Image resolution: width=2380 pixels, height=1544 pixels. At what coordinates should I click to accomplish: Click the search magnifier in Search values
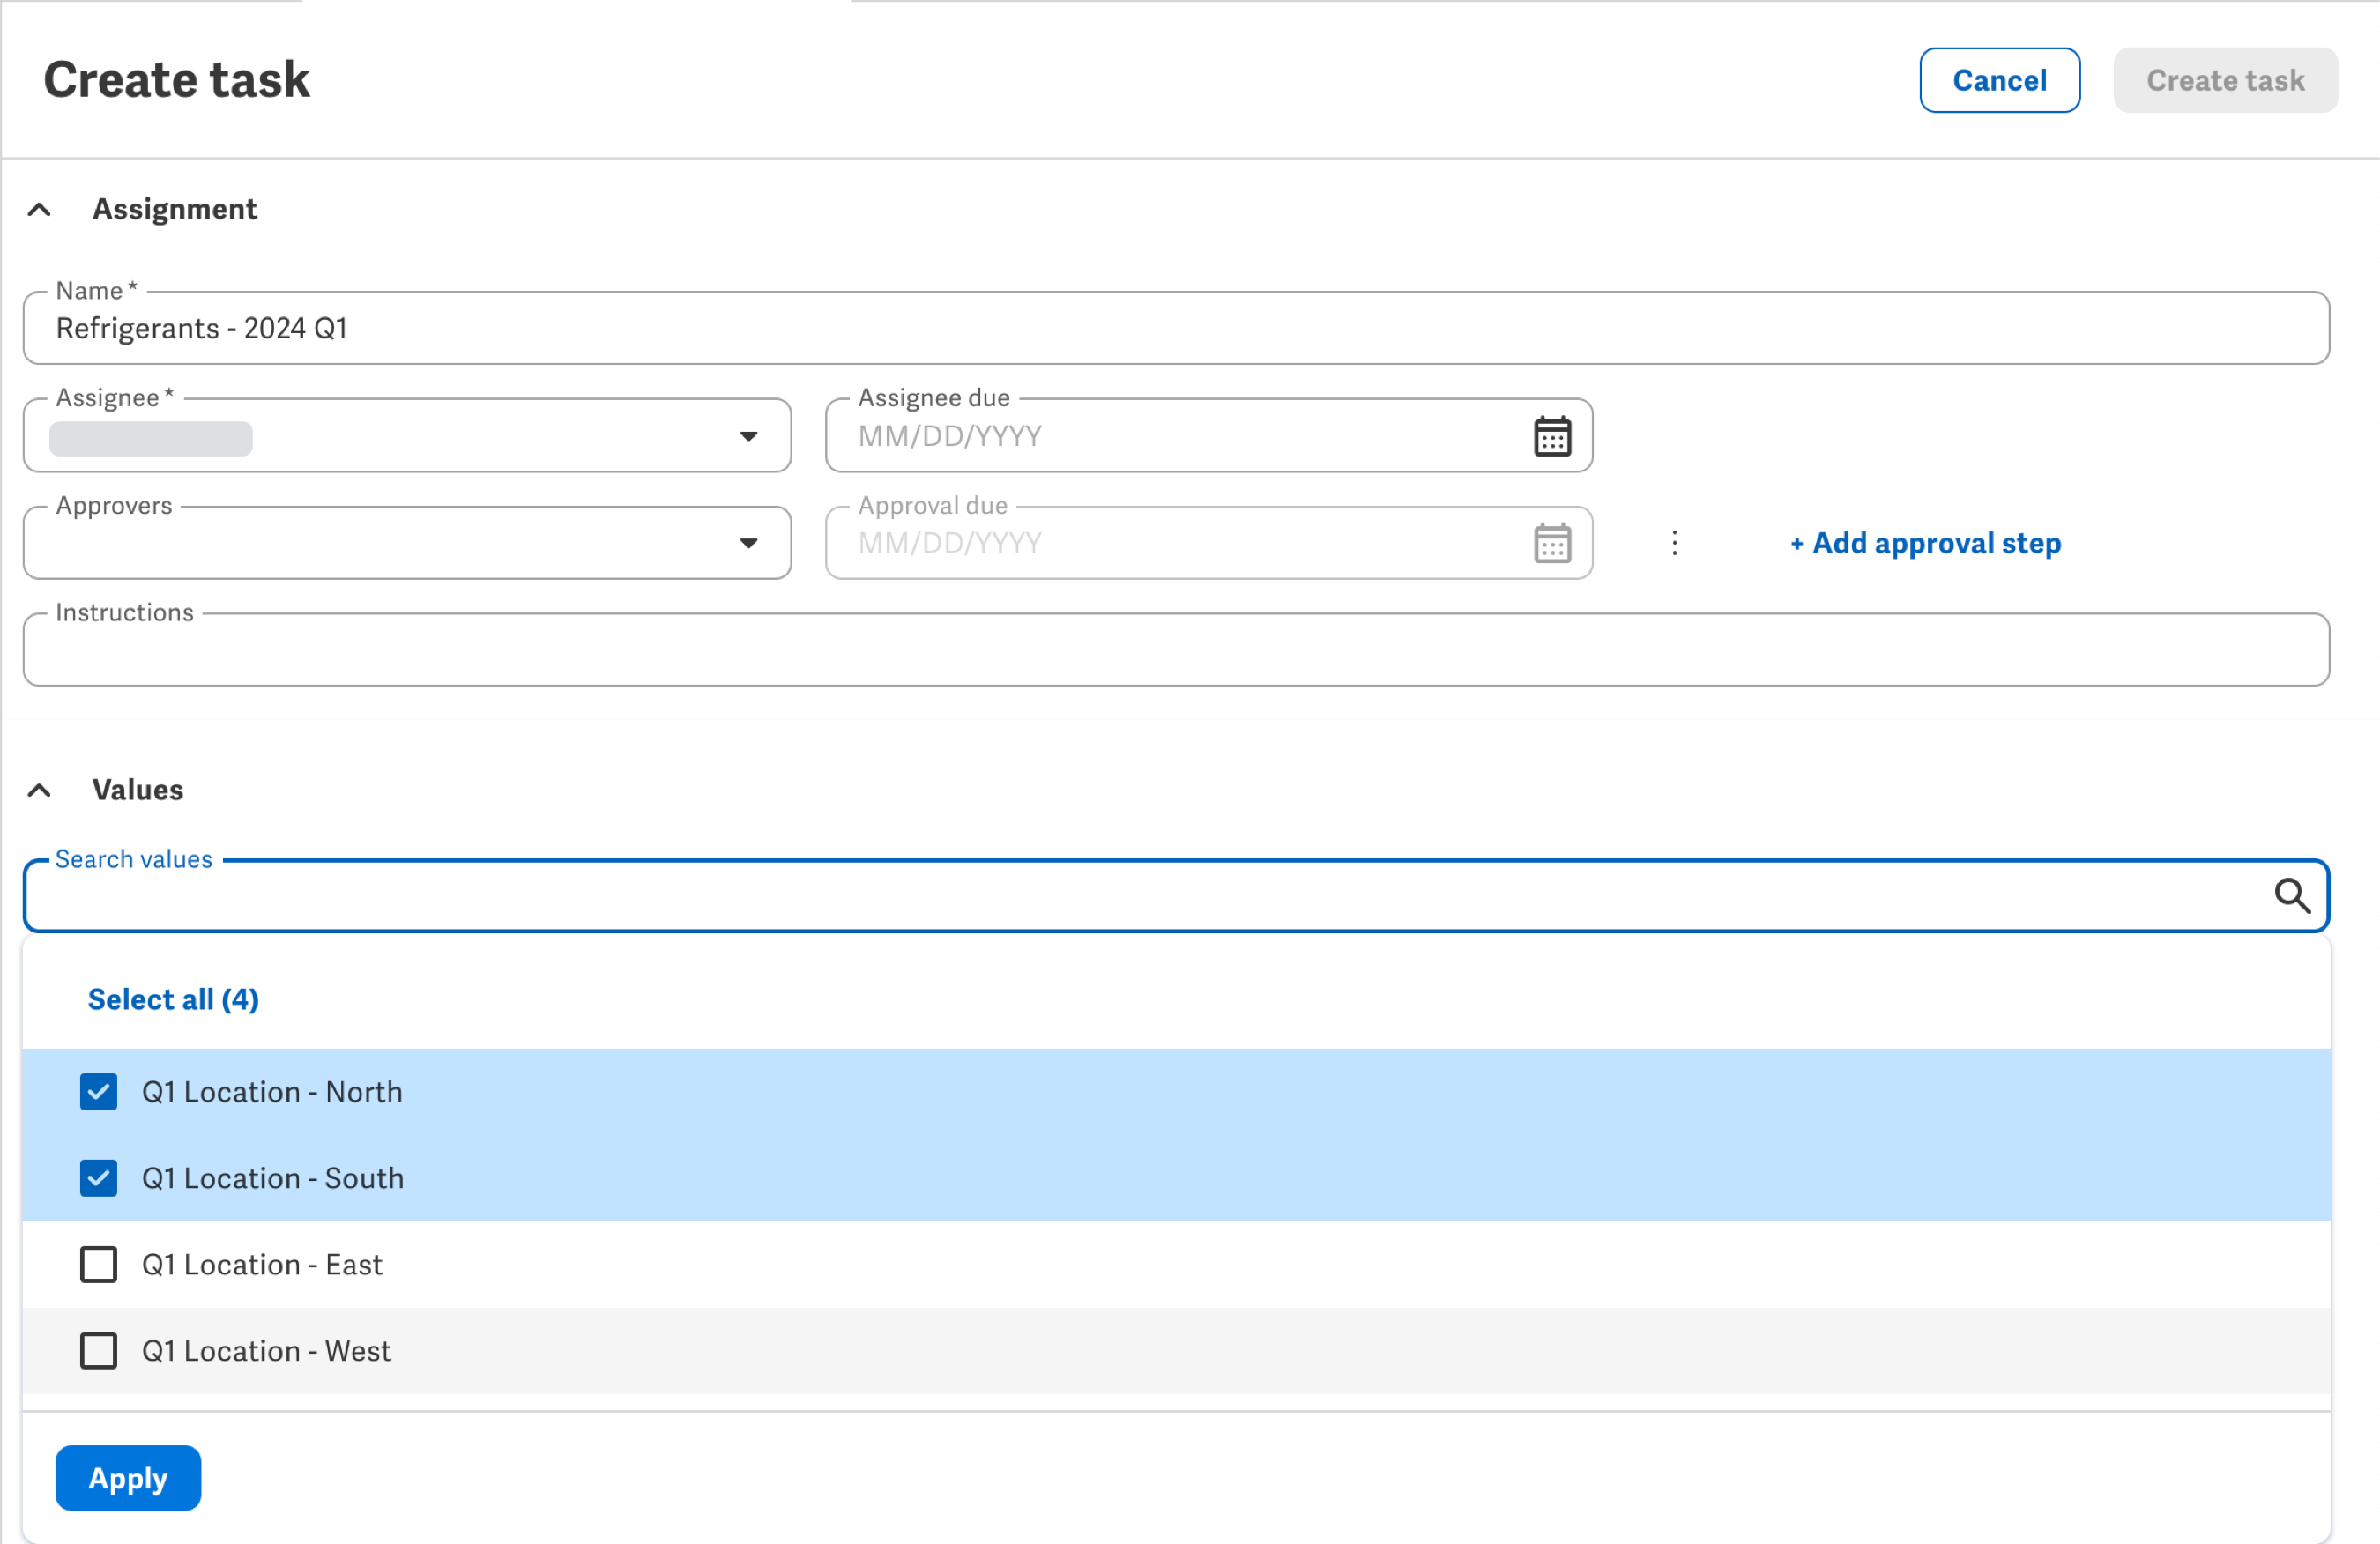click(2293, 895)
